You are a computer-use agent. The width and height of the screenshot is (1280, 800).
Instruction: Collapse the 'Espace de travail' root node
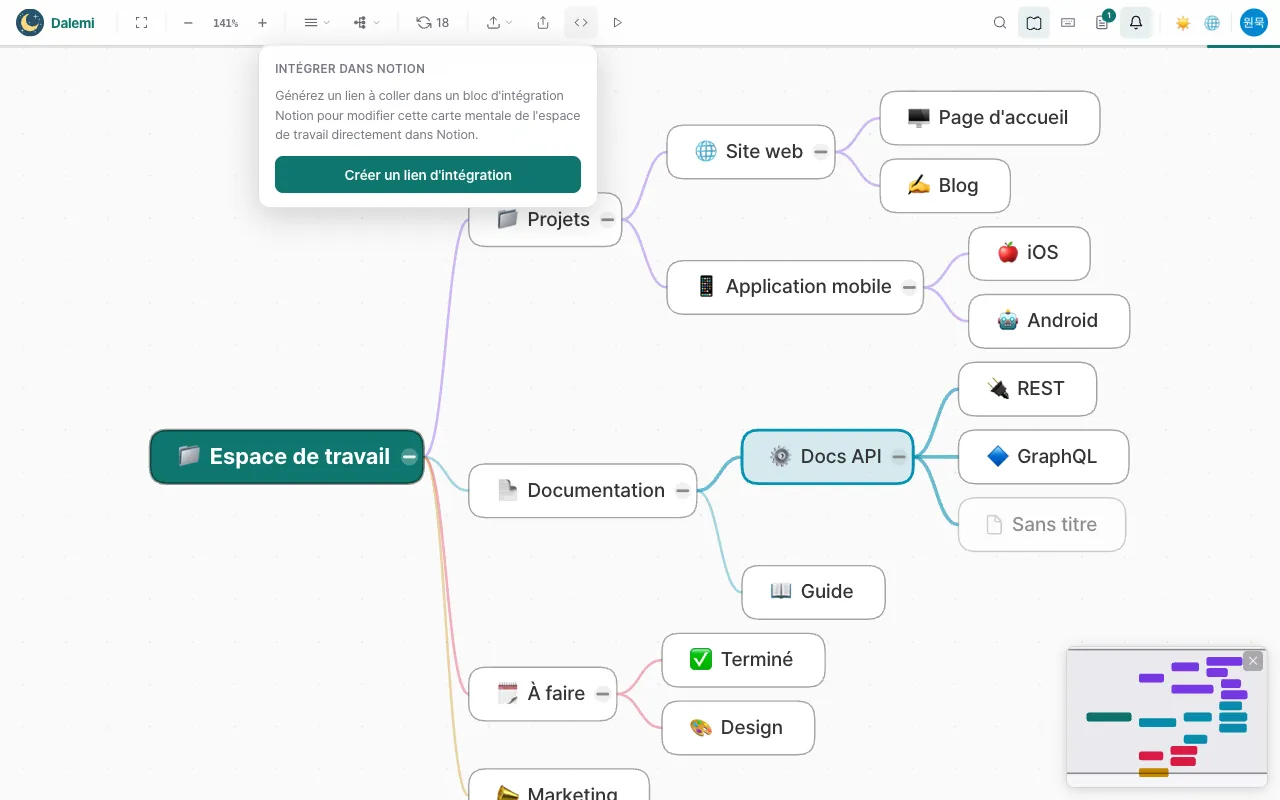point(409,457)
